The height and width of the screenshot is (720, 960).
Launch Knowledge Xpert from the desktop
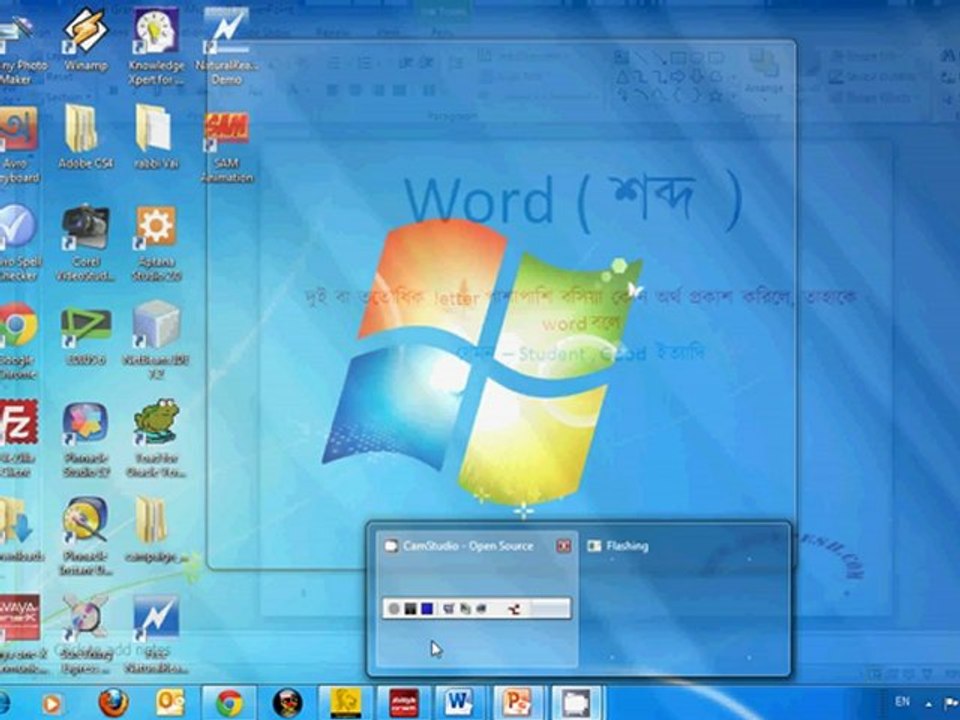tap(156, 47)
